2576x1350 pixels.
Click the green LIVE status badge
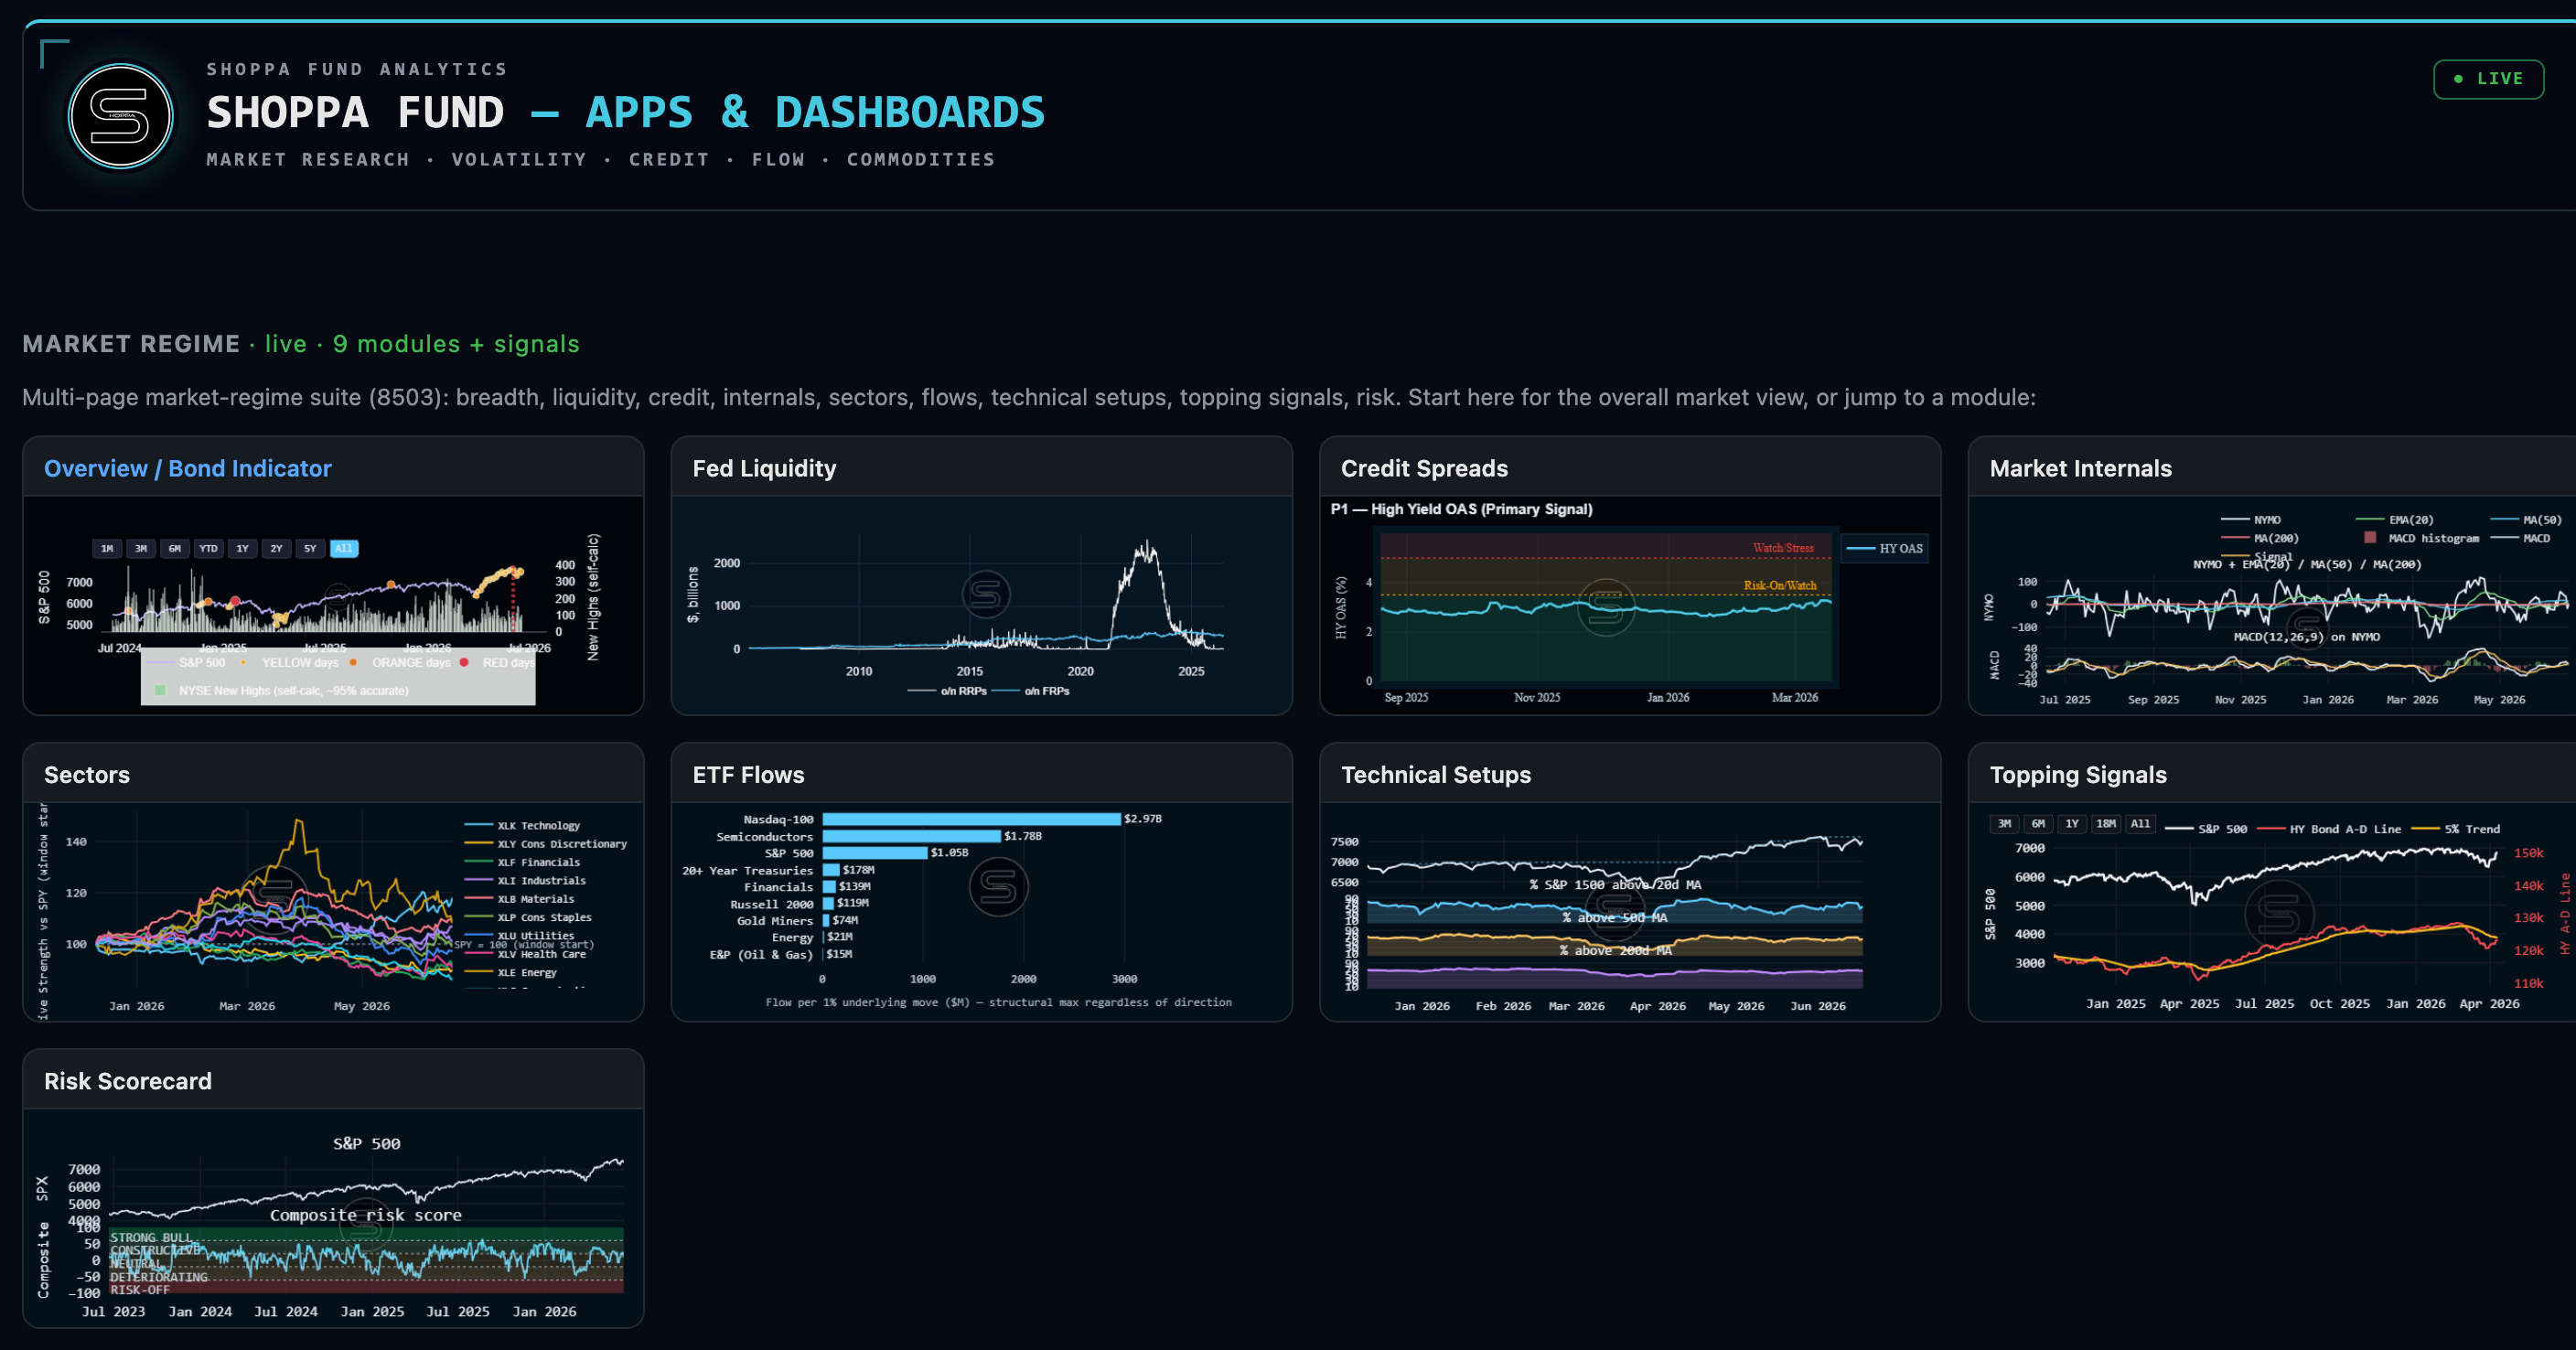[2488, 79]
